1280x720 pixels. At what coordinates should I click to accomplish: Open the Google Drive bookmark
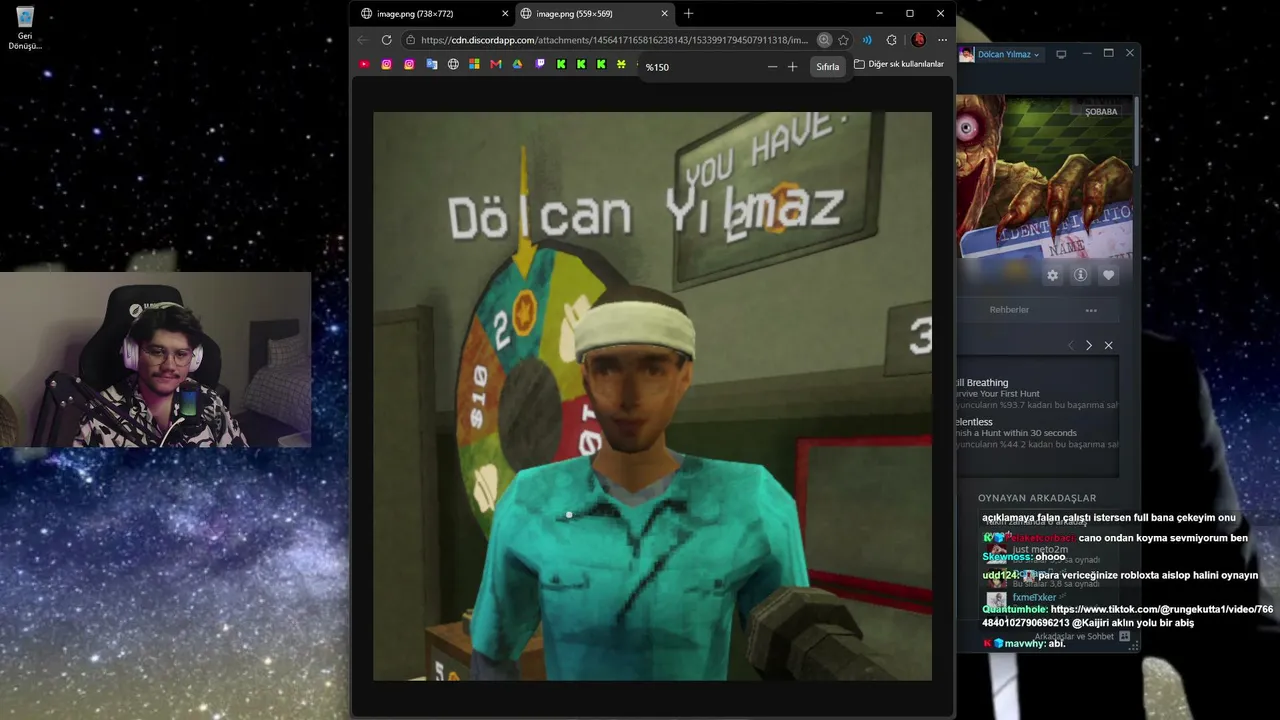pos(518,64)
